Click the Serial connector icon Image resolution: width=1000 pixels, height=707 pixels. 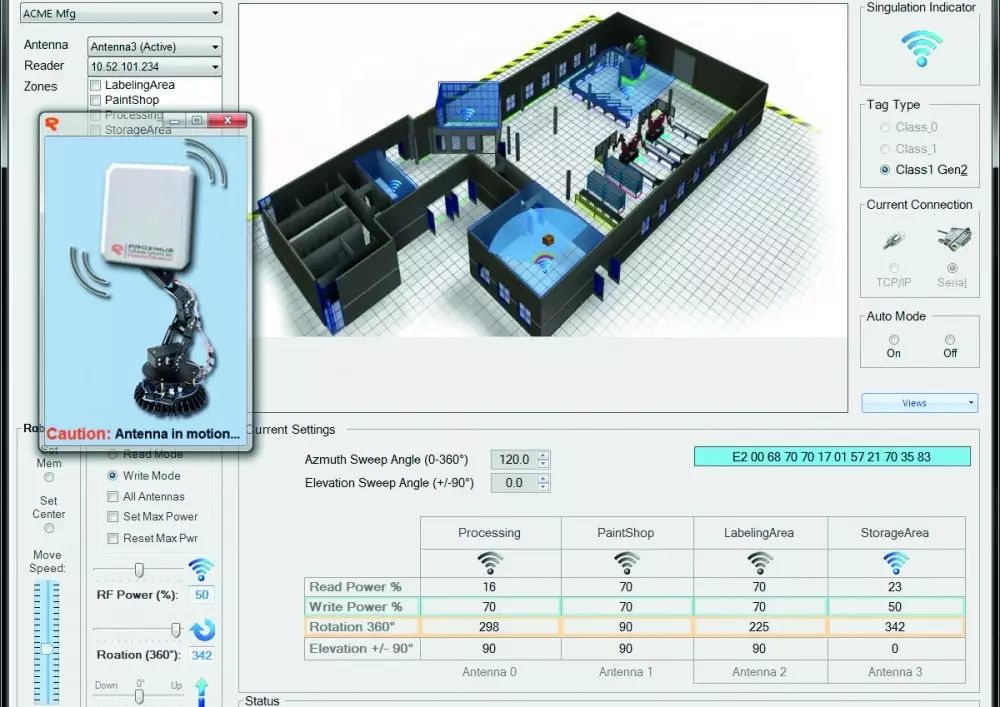pos(951,239)
